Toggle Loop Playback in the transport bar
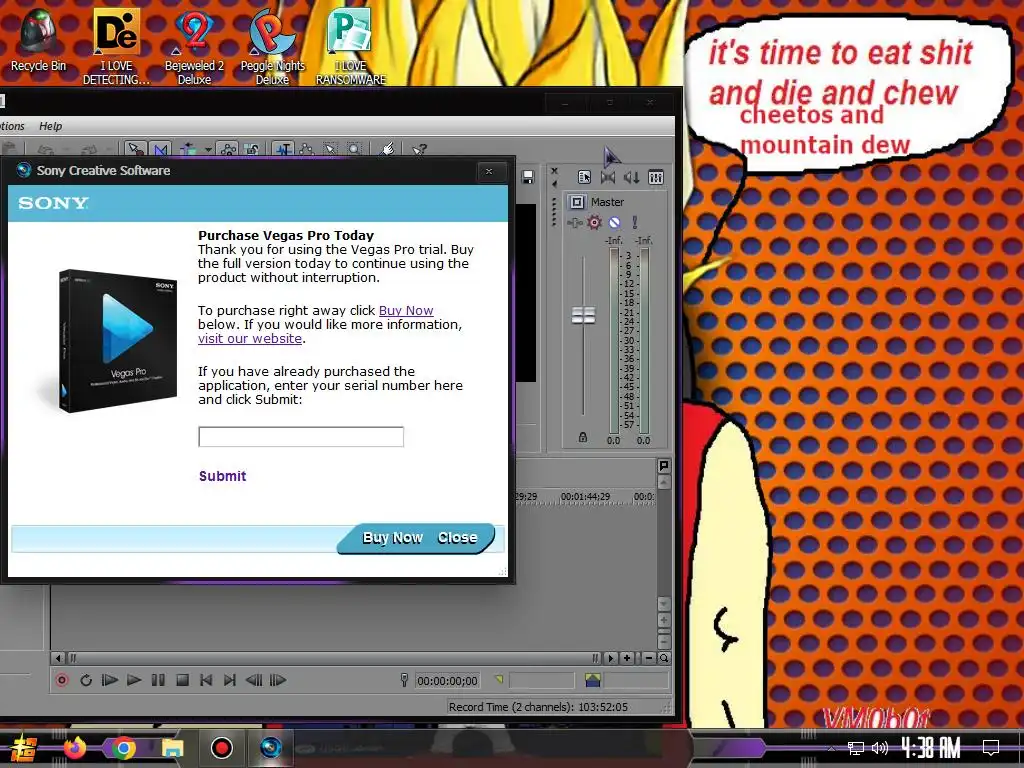This screenshot has height=768, width=1024. (x=86, y=680)
